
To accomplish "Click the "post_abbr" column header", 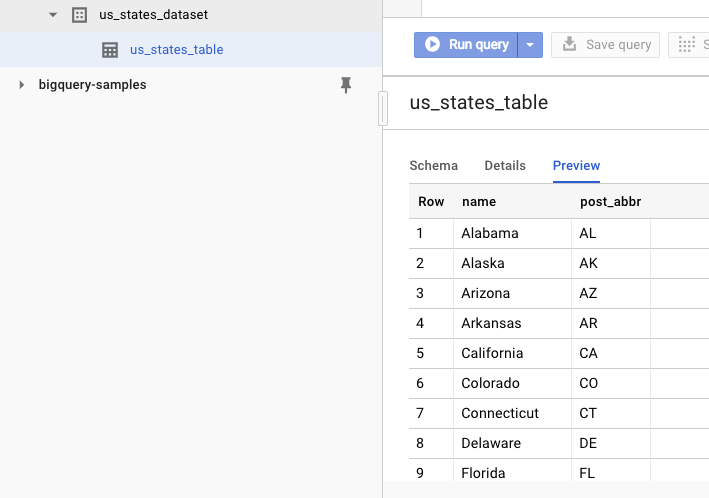I will coord(610,202).
